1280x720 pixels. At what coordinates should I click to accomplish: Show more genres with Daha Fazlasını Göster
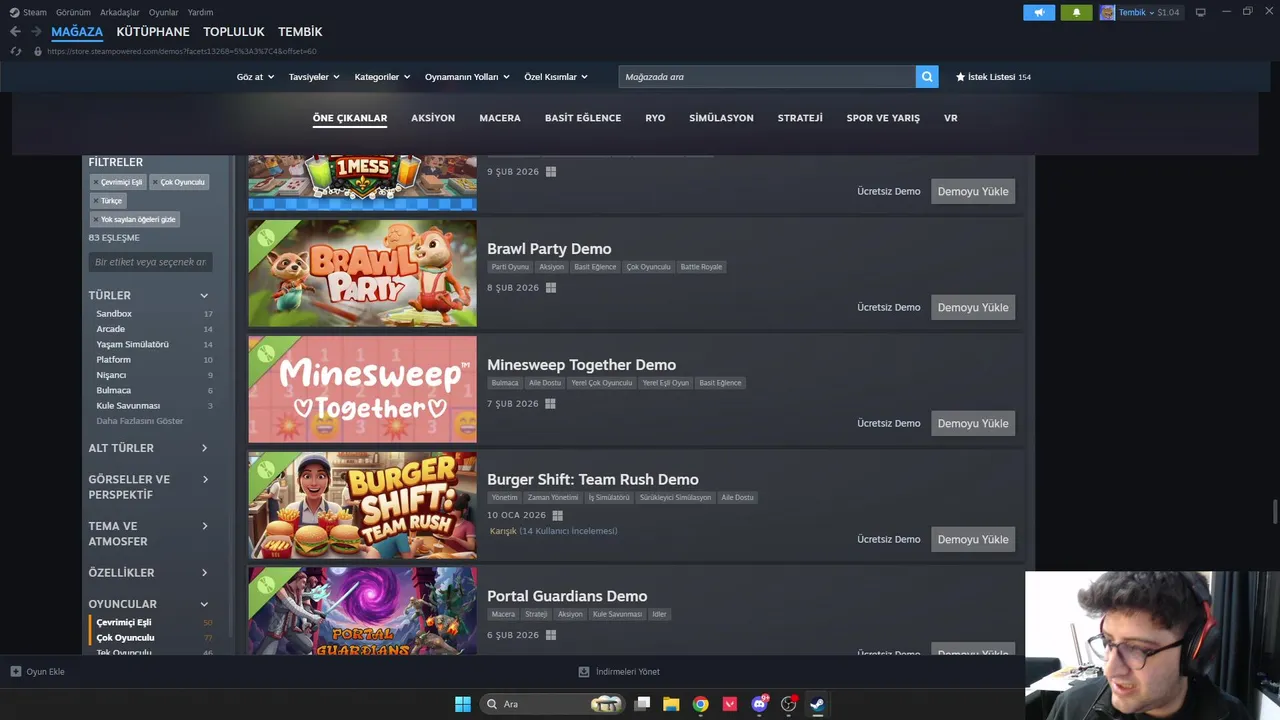pyautogui.click(x=140, y=421)
